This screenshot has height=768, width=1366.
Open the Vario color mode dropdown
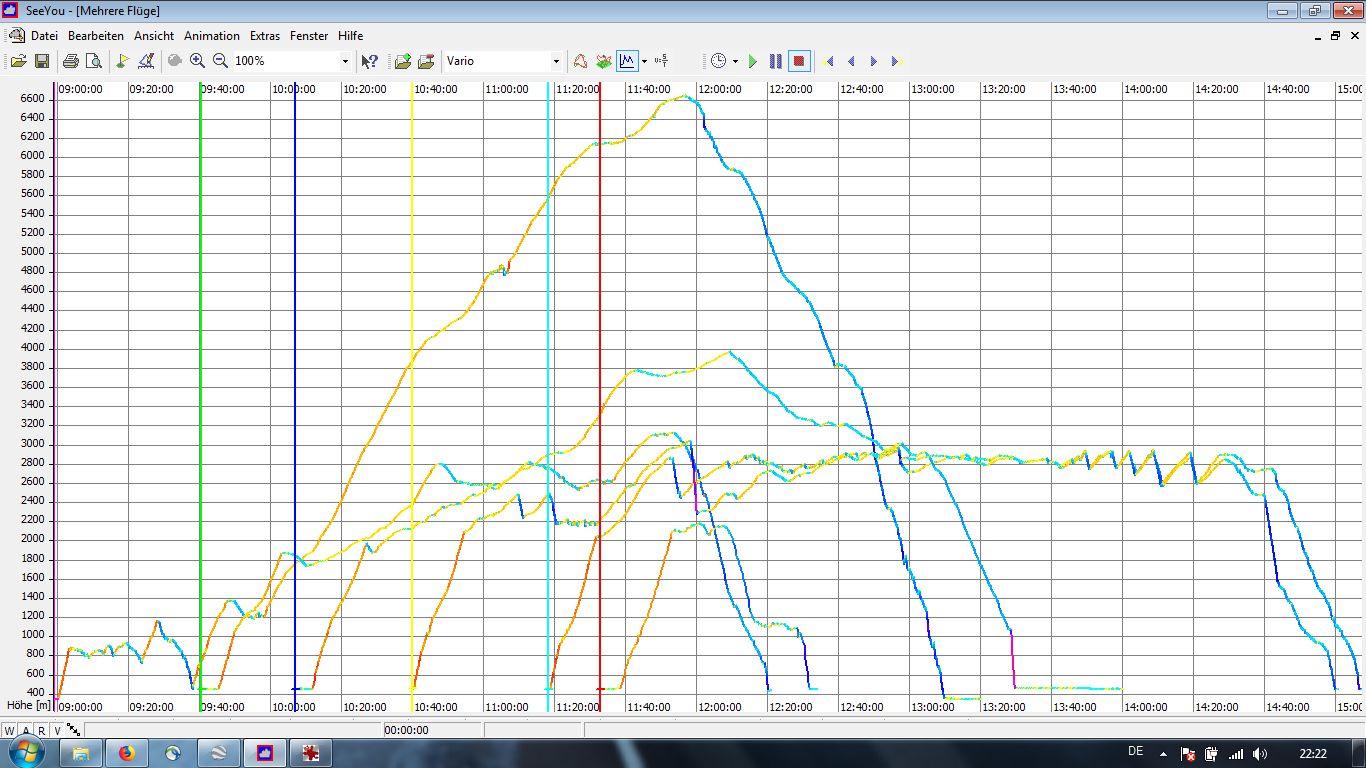tap(556, 61)
